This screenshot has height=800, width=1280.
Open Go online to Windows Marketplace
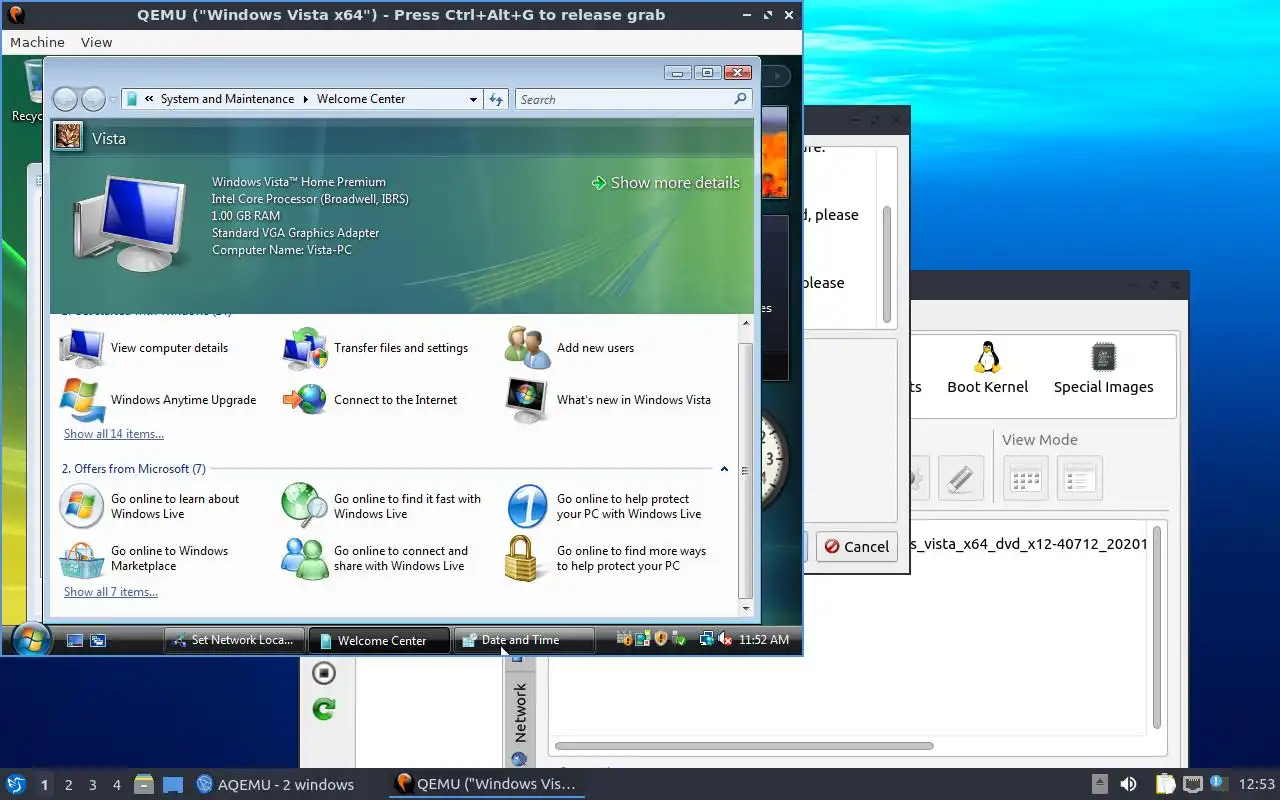pos(145,558)
